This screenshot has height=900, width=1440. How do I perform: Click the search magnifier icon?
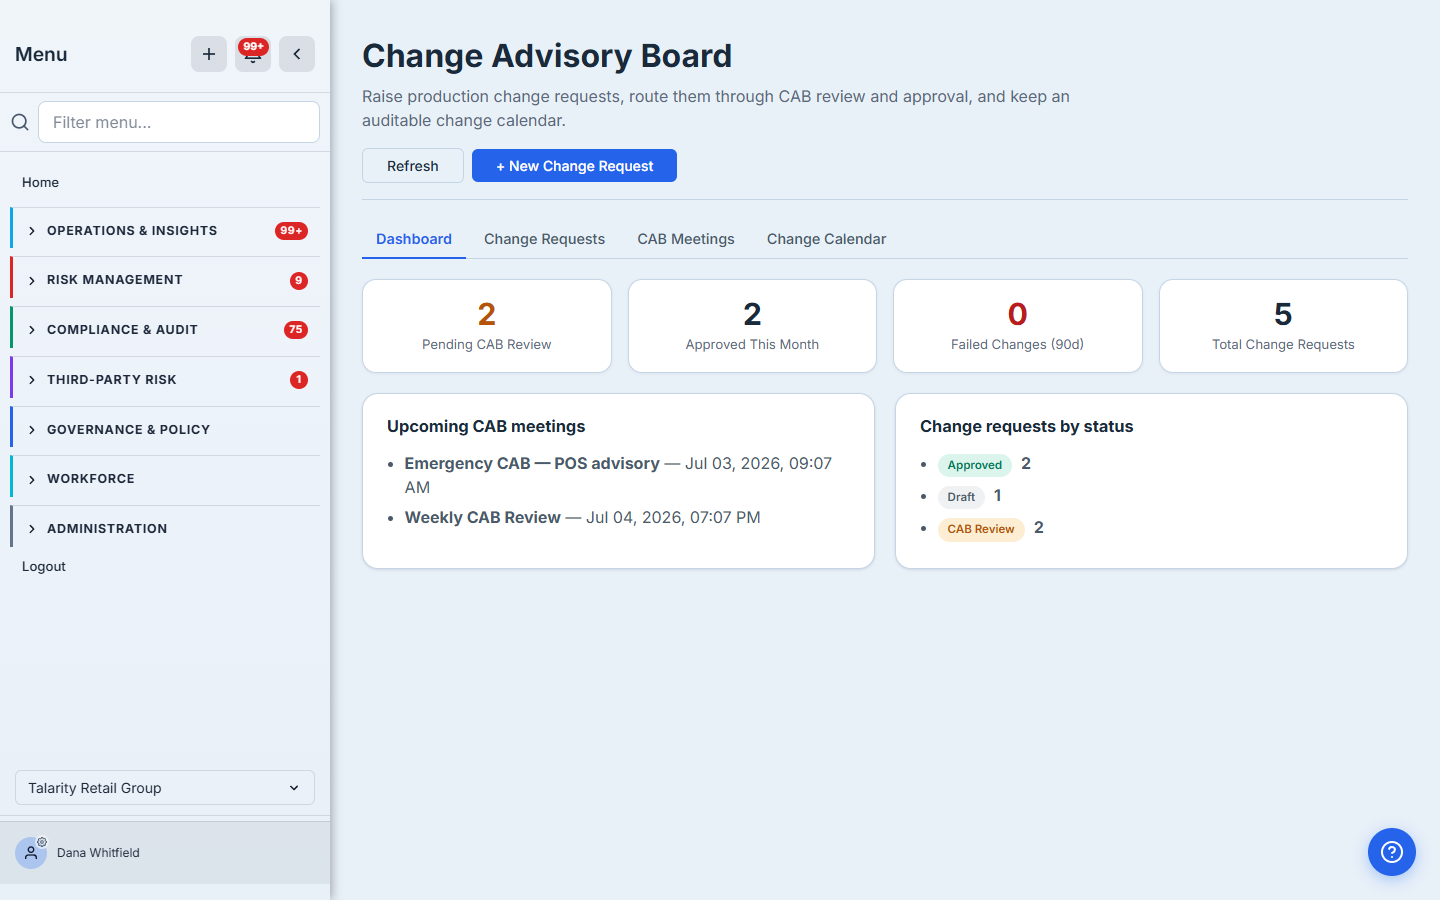20,122
